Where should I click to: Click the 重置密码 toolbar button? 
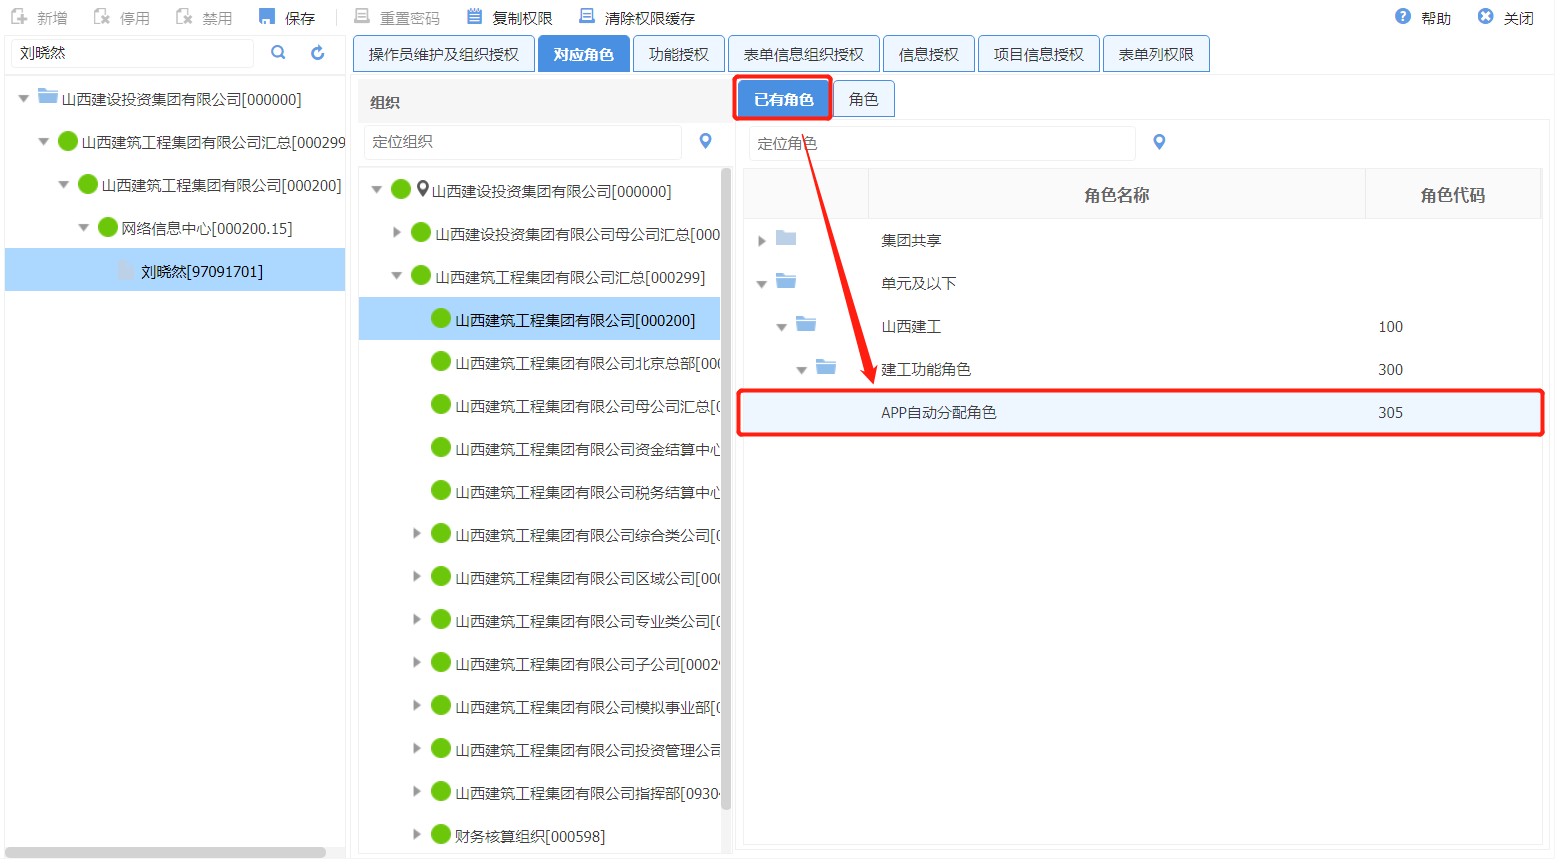[x=397, y=18]
